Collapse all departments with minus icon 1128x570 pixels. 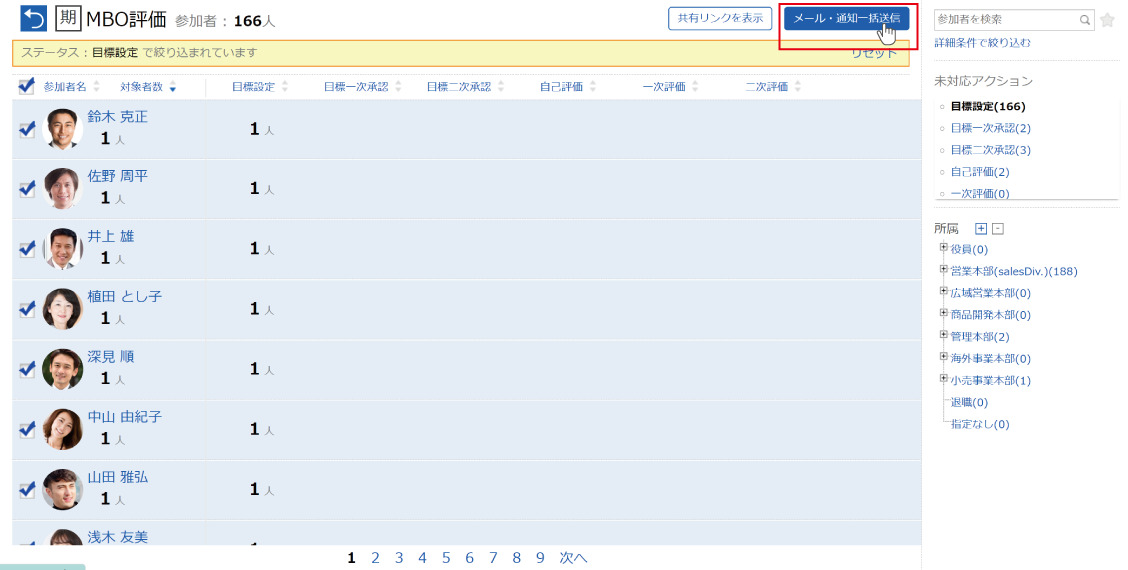[998, 229]
